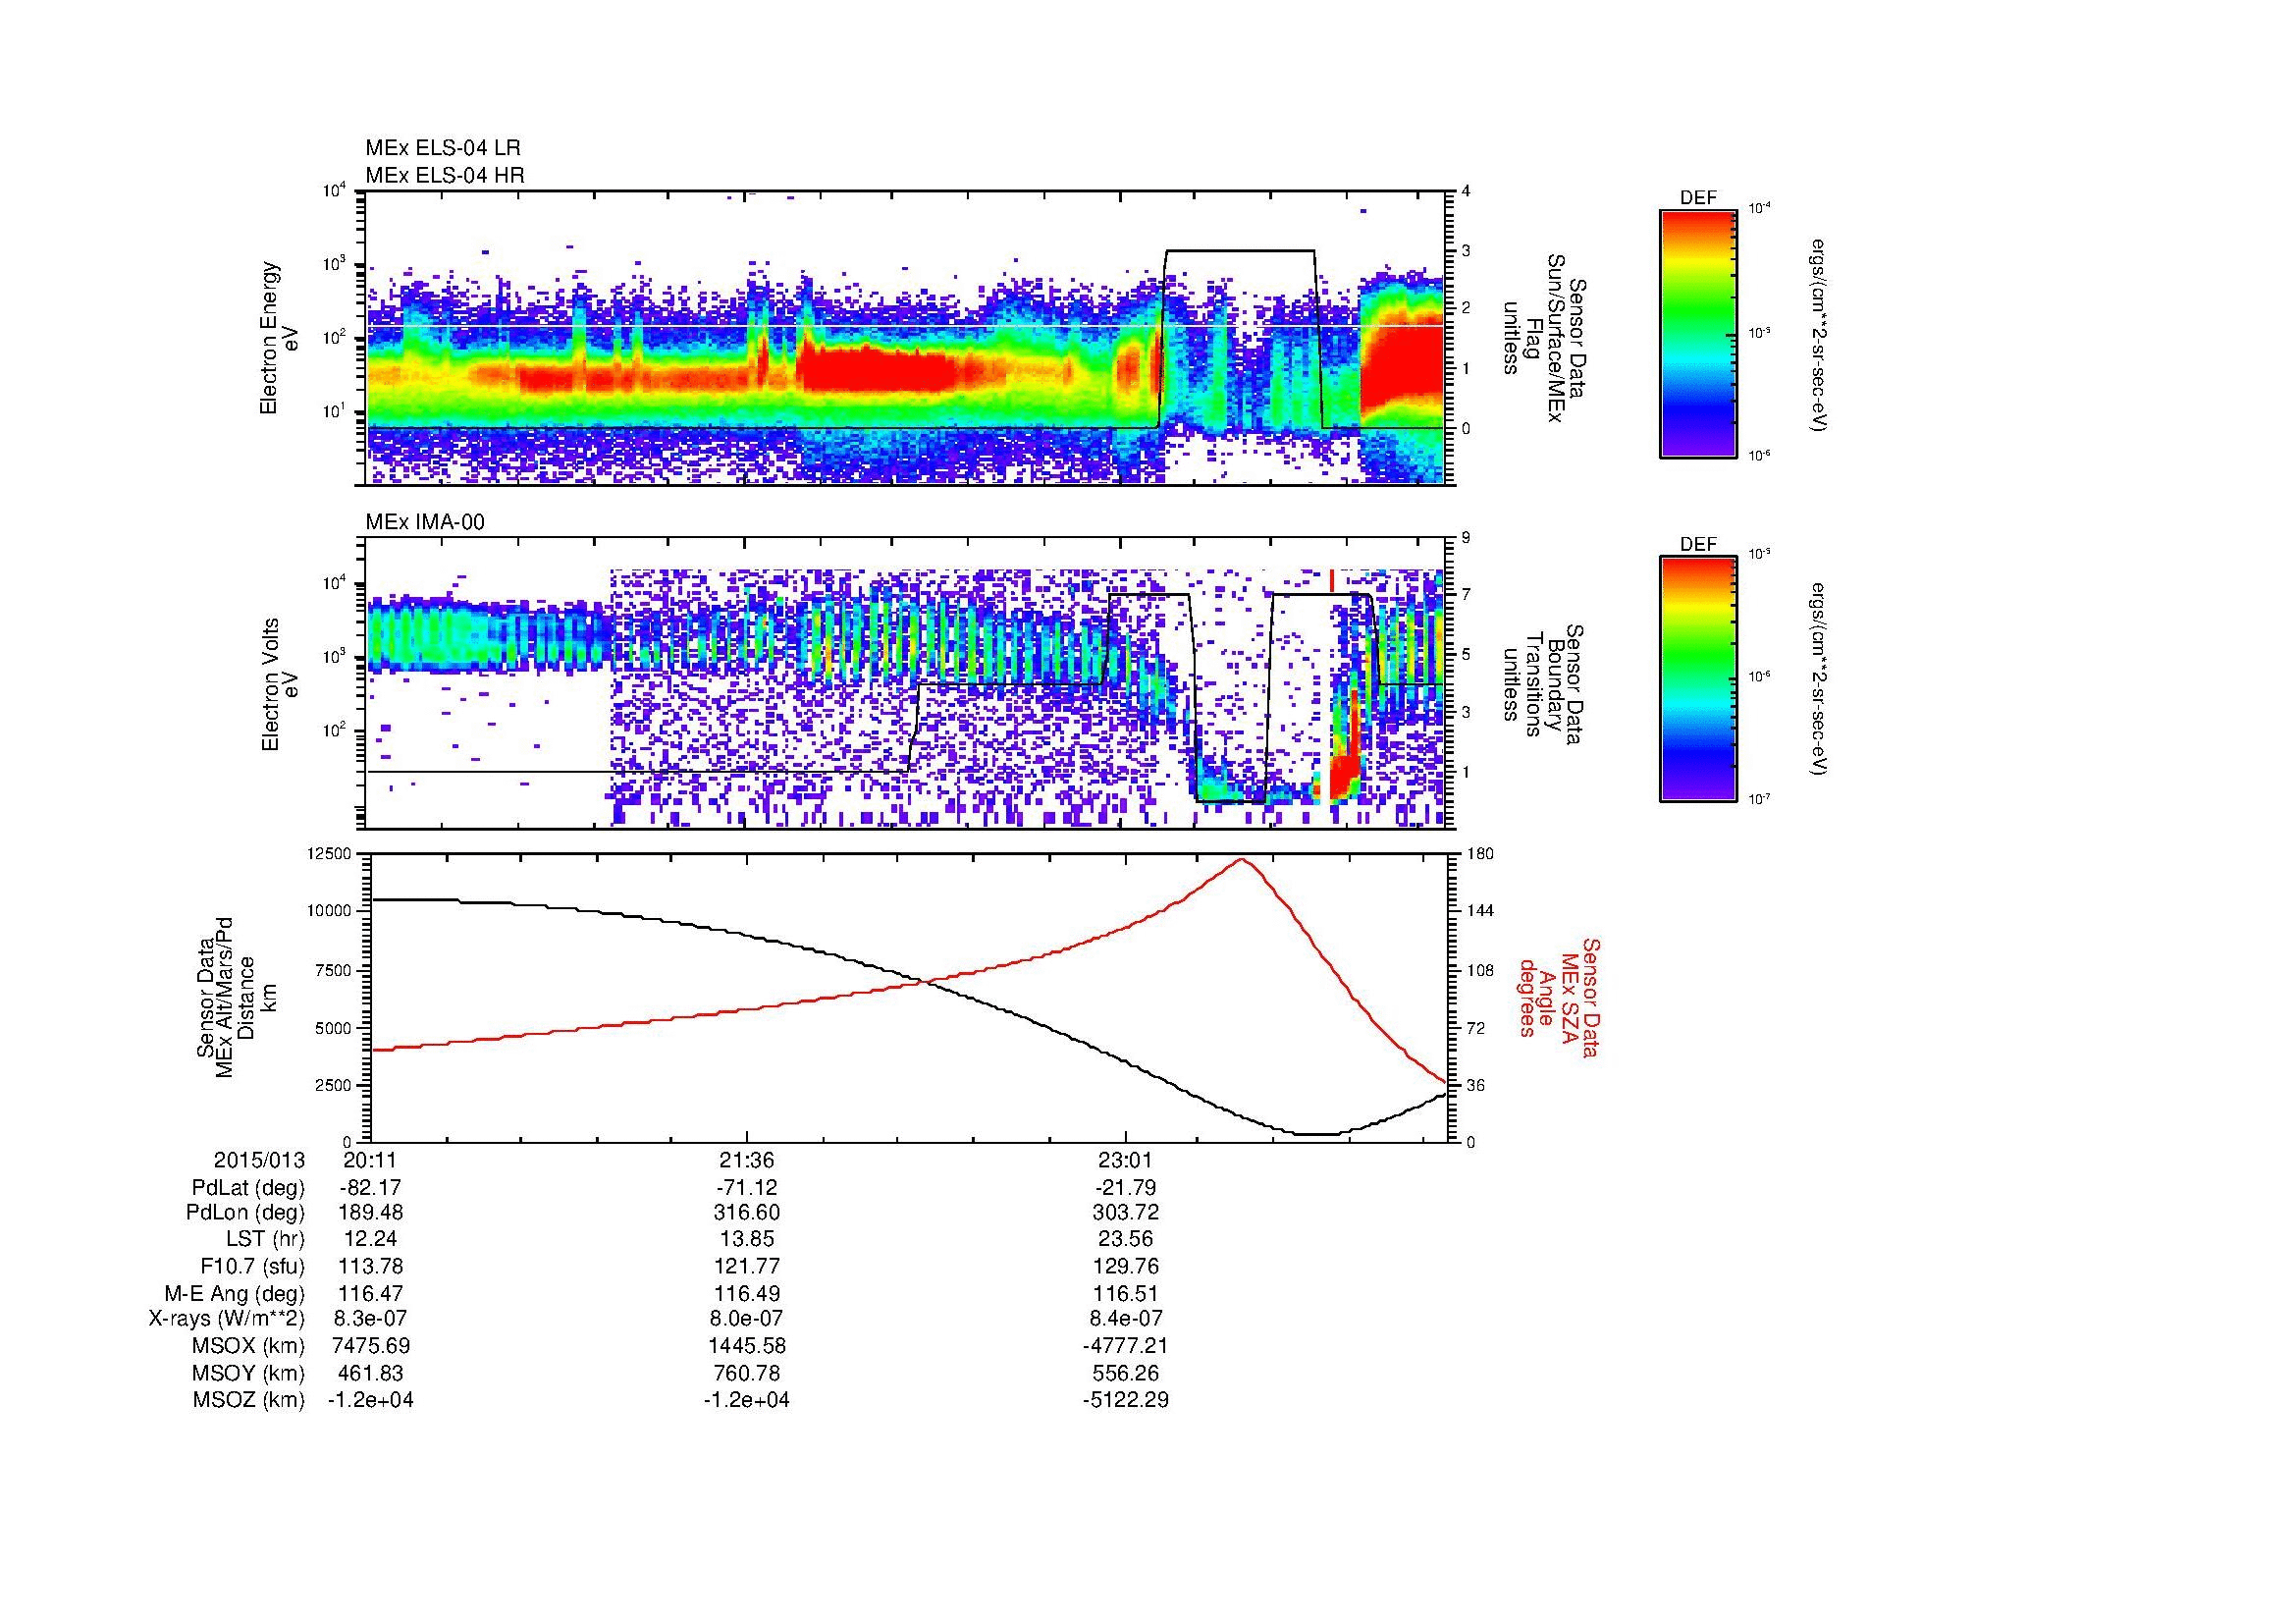Click the red spike in the IMA spectrogram
Viewport: 2296px width, 1623px height.
coord(1332,581)
